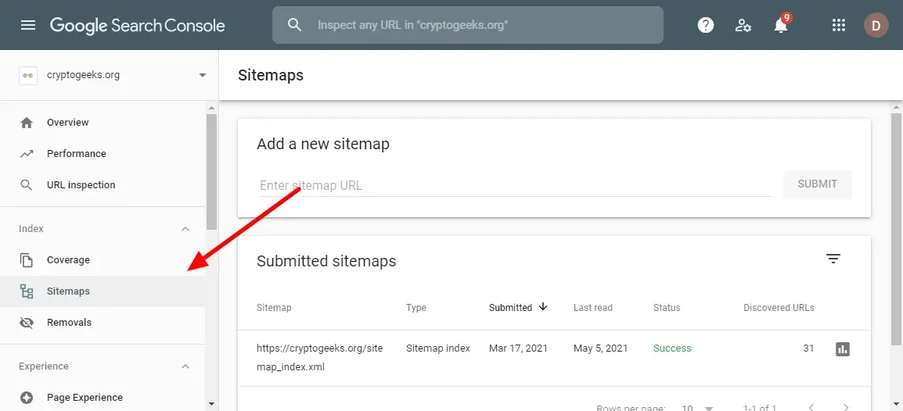Image resolution: width=903 pixels, height=411 pixels.
Task: Click the search magnifier icon
Action: coord(295,25)
